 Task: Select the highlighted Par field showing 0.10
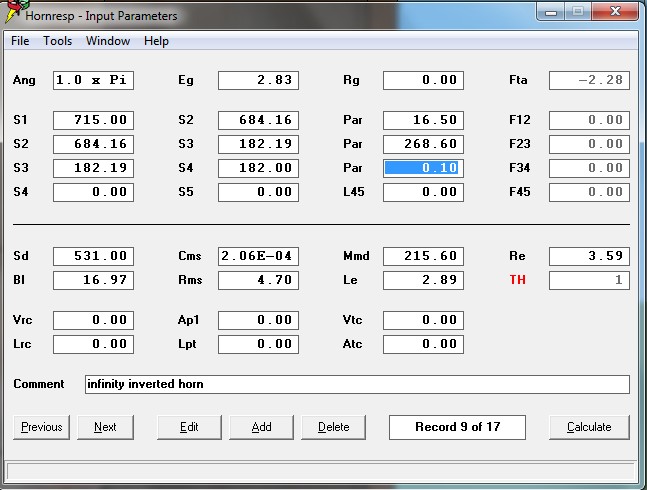(x=423, y=168)
